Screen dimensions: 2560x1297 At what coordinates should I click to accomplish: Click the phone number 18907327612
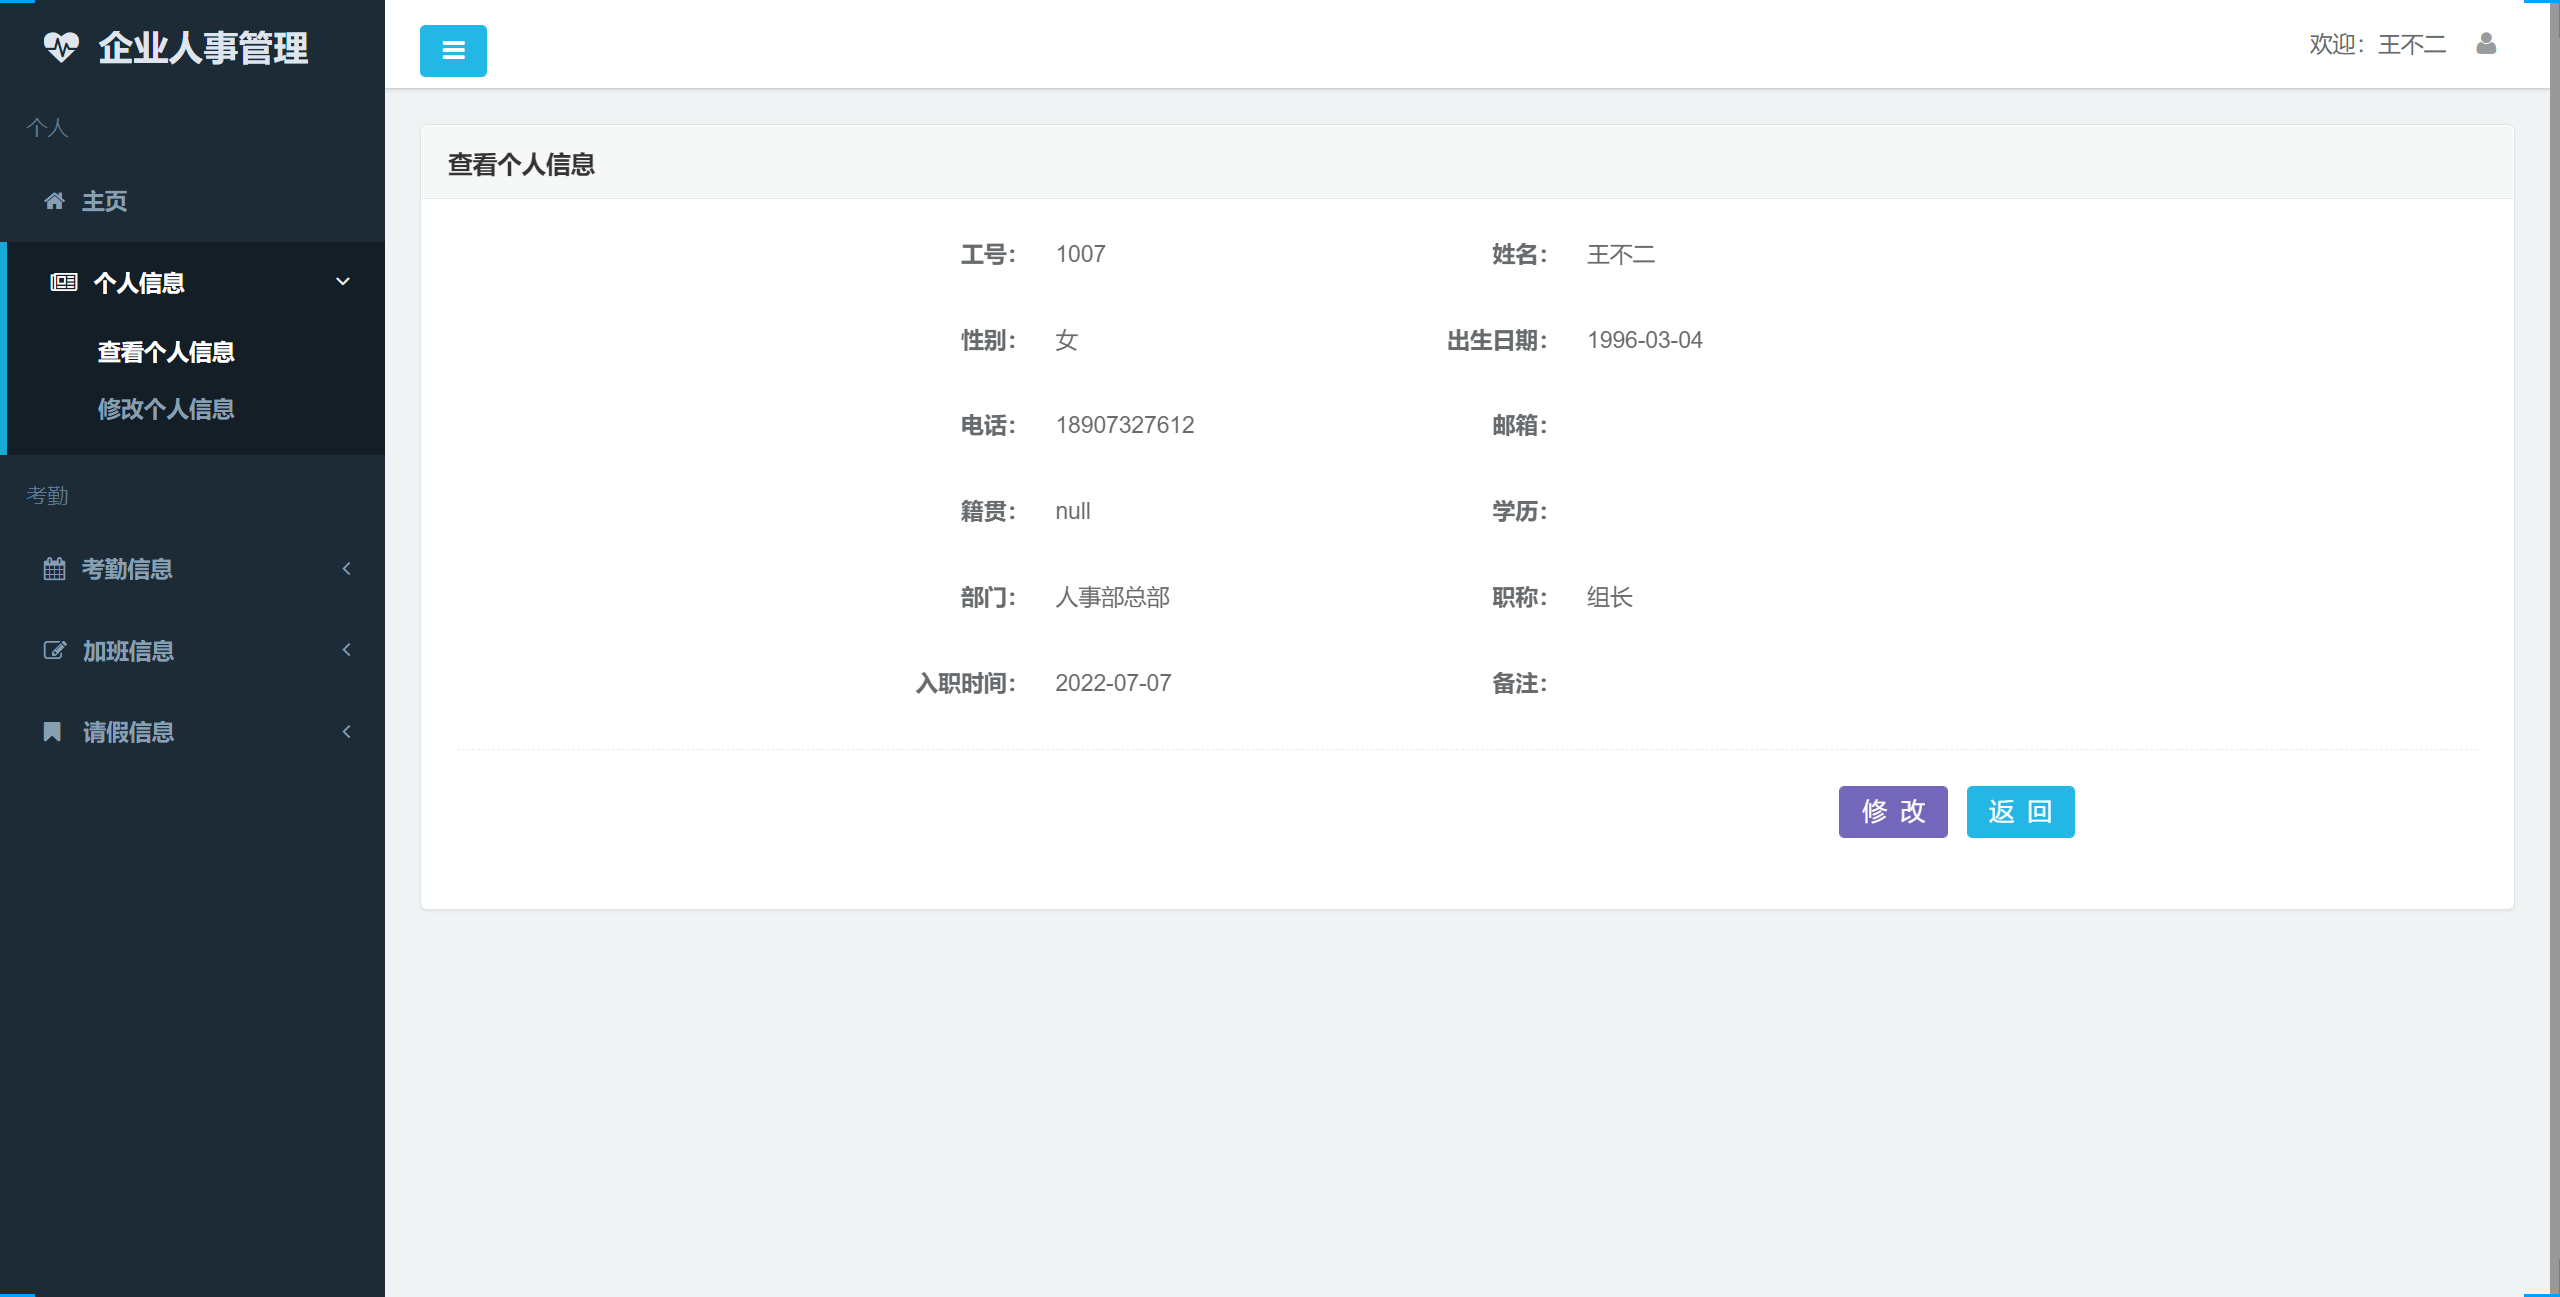(x=1125, y=425)
